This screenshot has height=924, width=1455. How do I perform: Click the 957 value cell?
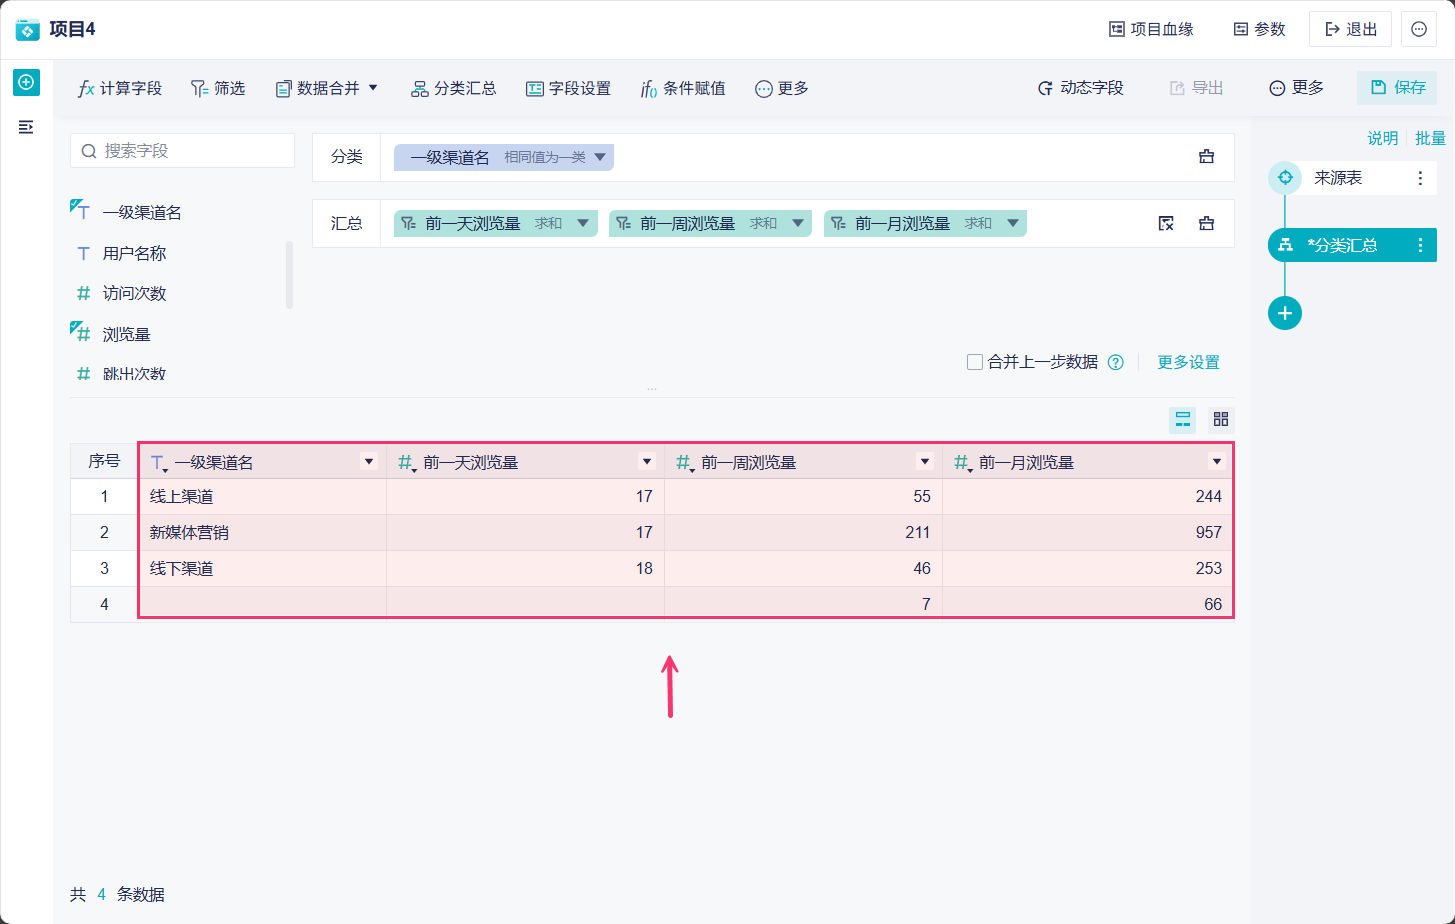1088,533
